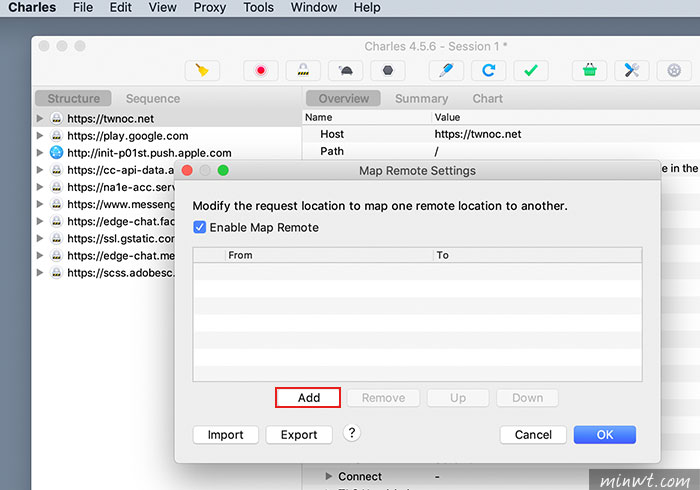Screen dimensions: 700x490
Task: Open the Charles application menu
Action: tap(32, 8)
